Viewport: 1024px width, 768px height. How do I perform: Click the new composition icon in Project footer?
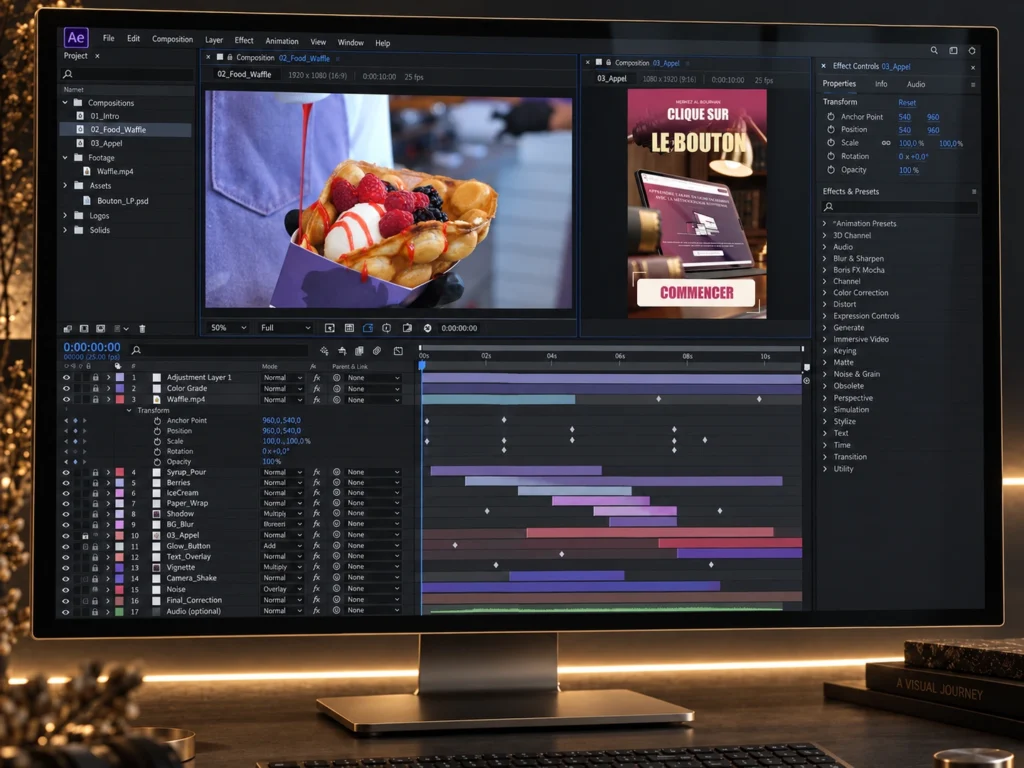pos(101,328)
